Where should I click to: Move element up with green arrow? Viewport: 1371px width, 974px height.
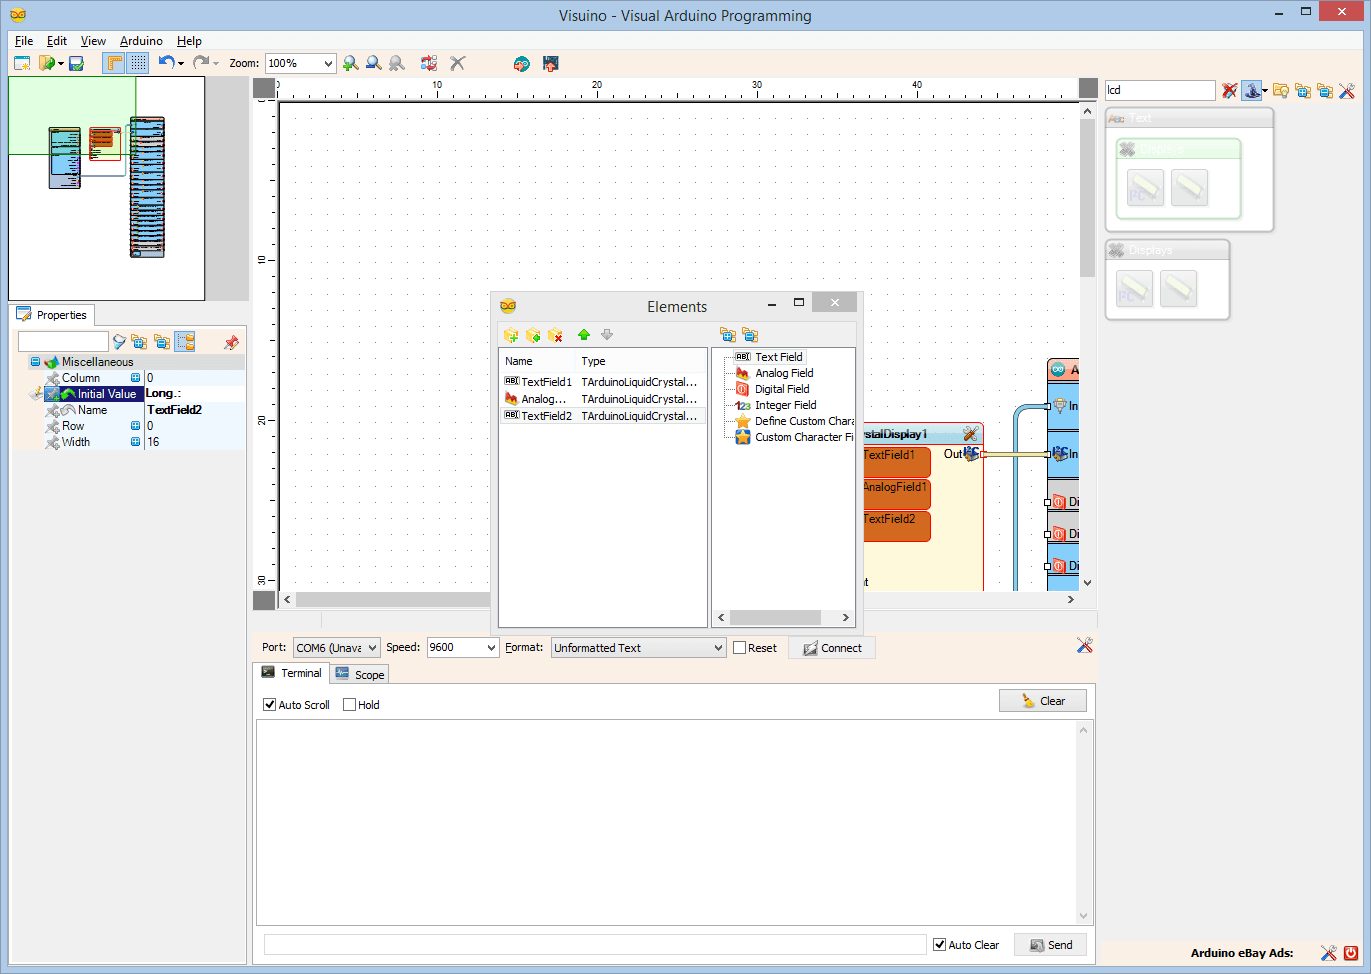click(x=585, y=335)
